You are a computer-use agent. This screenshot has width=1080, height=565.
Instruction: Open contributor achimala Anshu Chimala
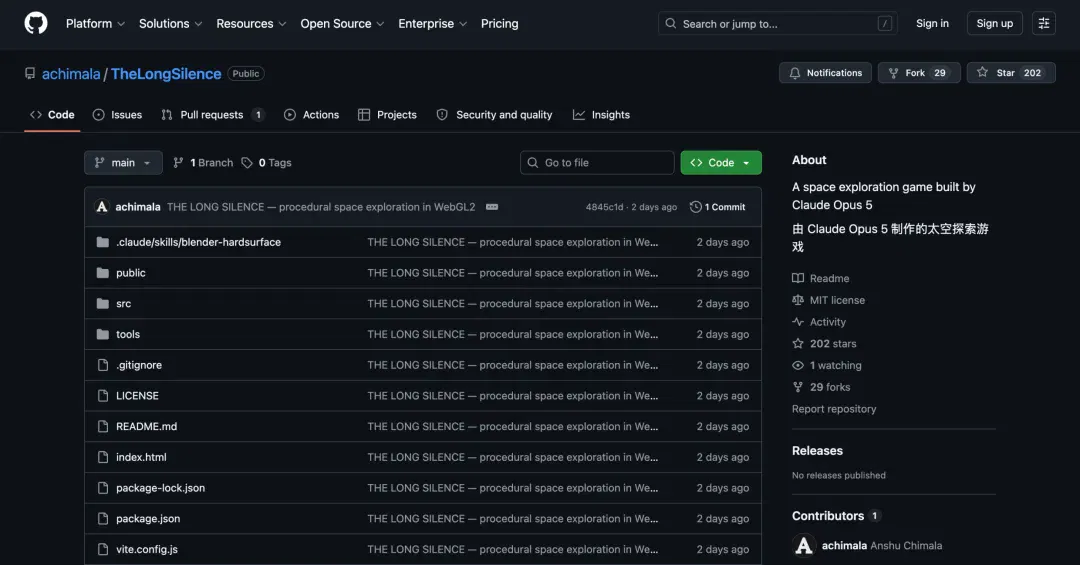coord(867,546)
